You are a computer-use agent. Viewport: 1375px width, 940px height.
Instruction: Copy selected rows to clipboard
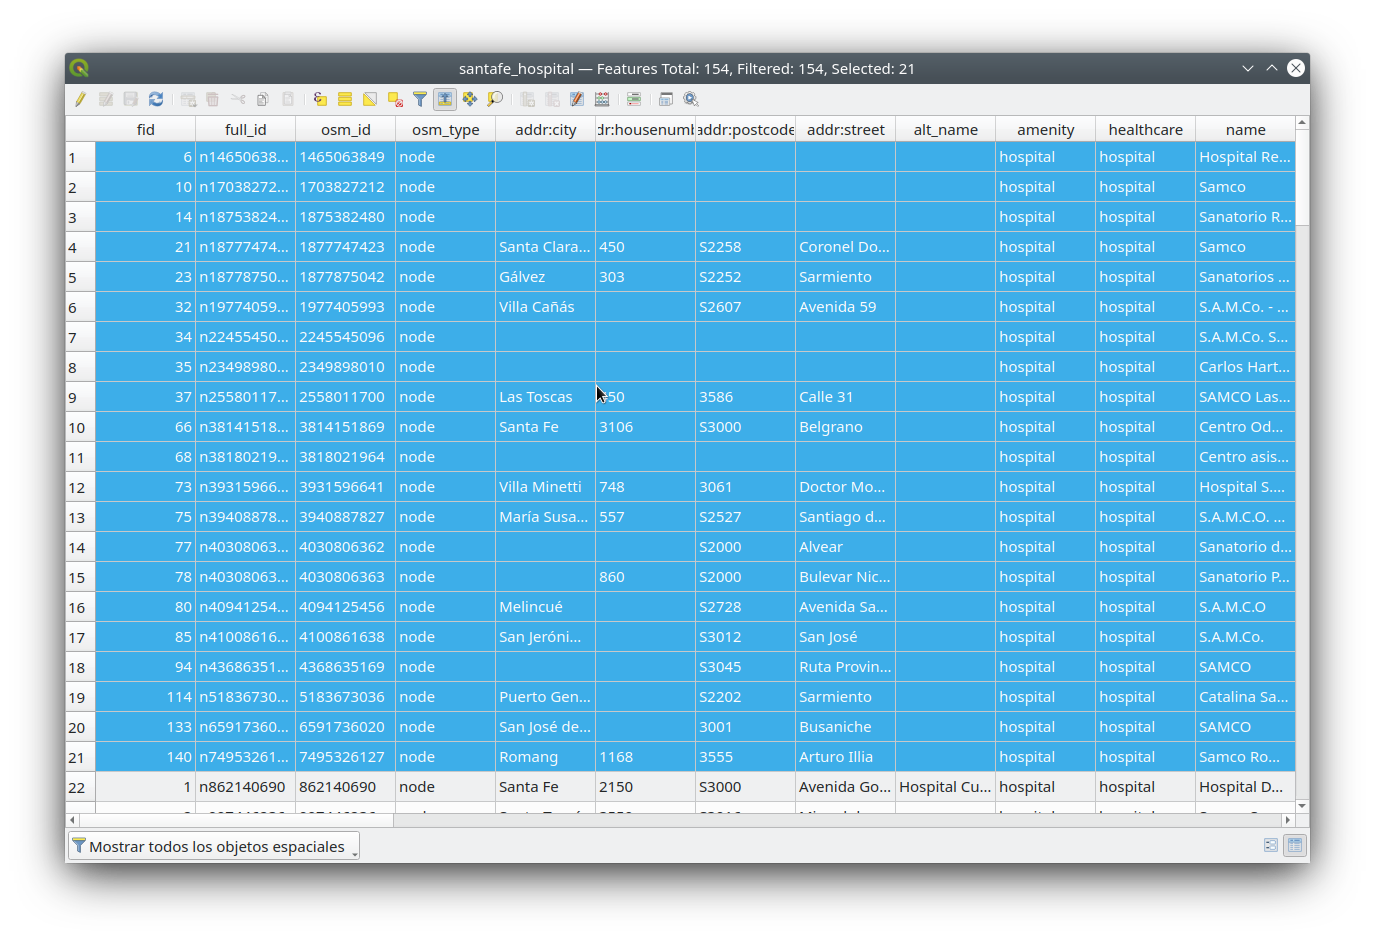pyautogui.click(x=263, y=99)
